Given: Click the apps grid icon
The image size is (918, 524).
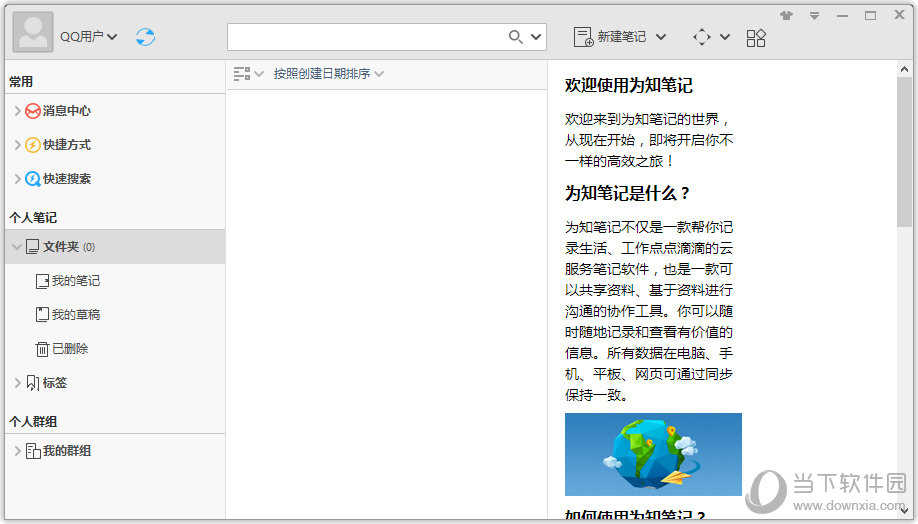Looking at the screenshot, I should pyautogui.click(x=756, y=38).
